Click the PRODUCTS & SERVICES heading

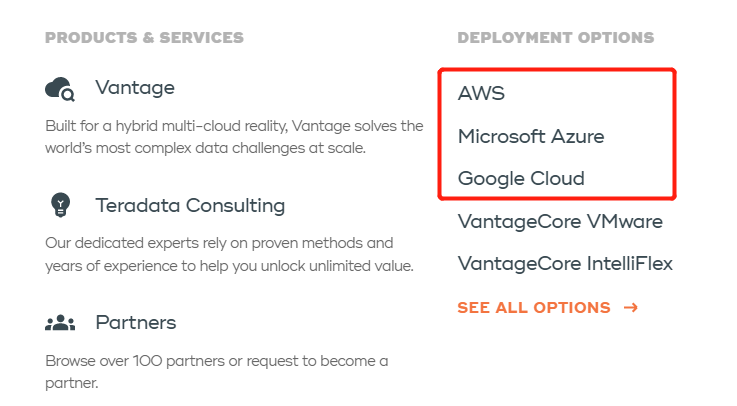(x=144, y=38)
